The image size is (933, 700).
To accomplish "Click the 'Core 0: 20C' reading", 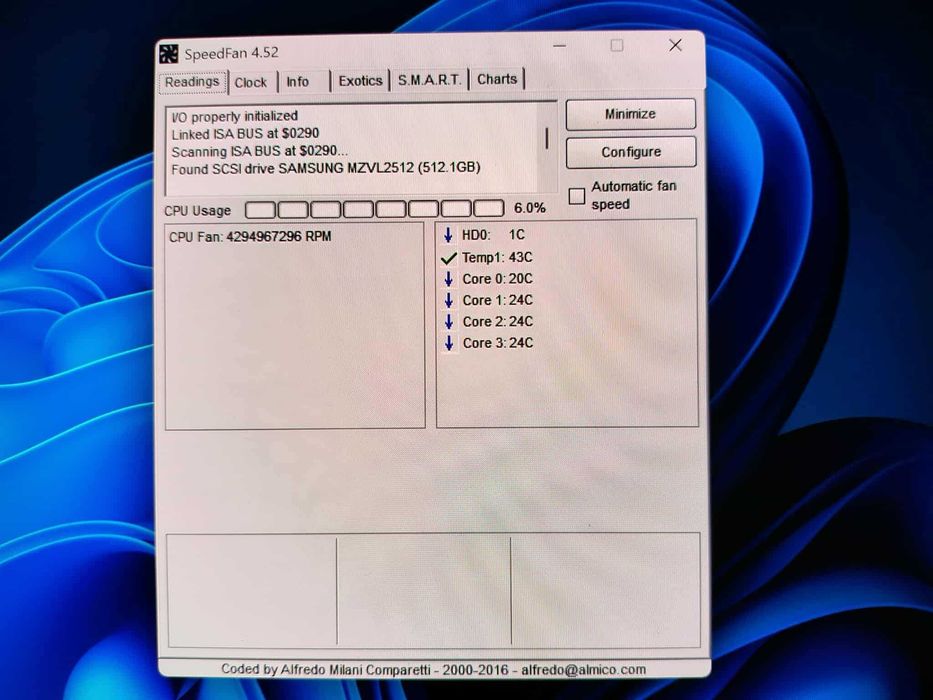I will (497, 279).
